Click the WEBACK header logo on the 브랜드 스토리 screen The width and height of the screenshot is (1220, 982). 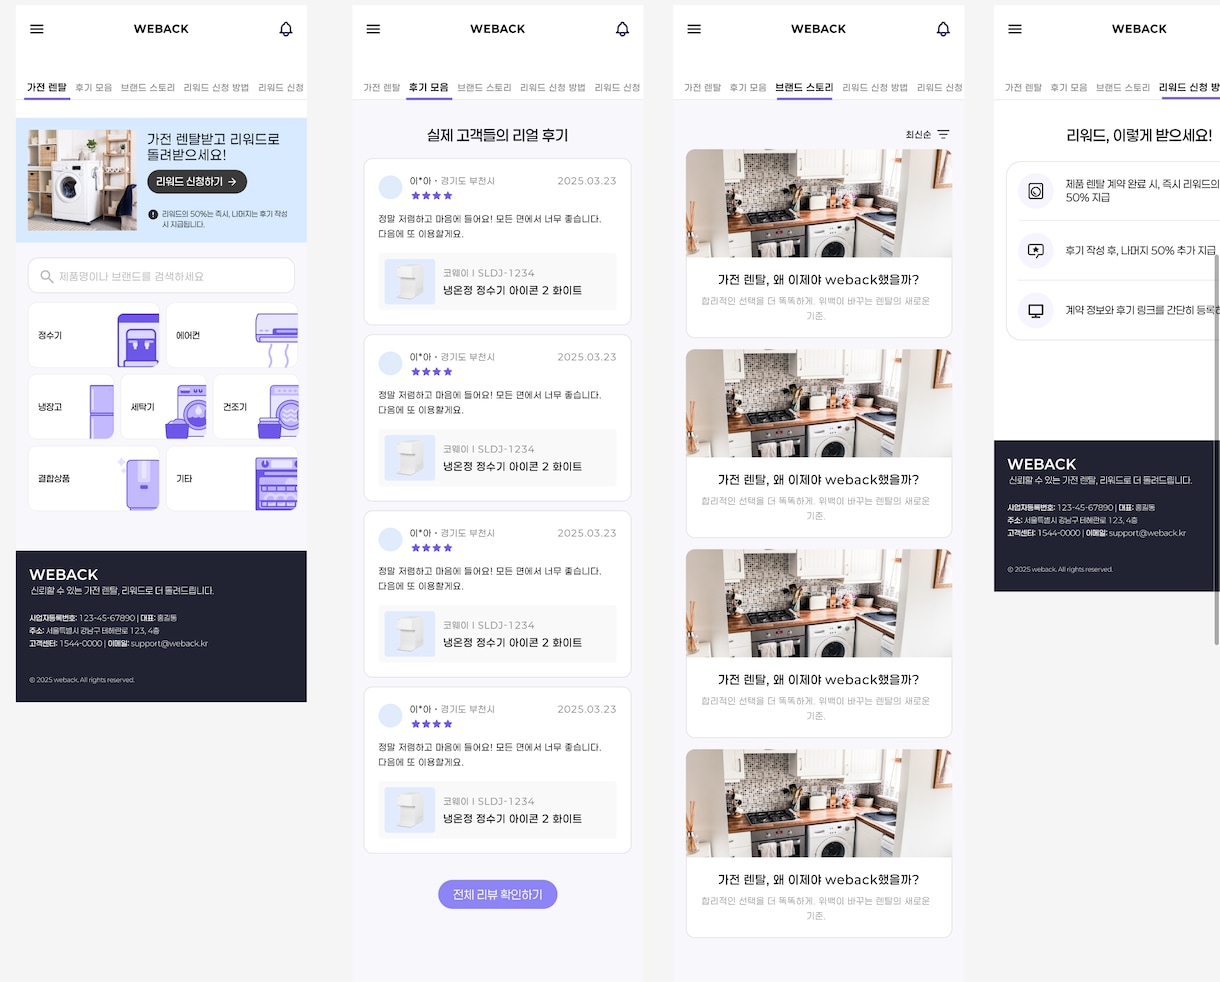point(819,29)
